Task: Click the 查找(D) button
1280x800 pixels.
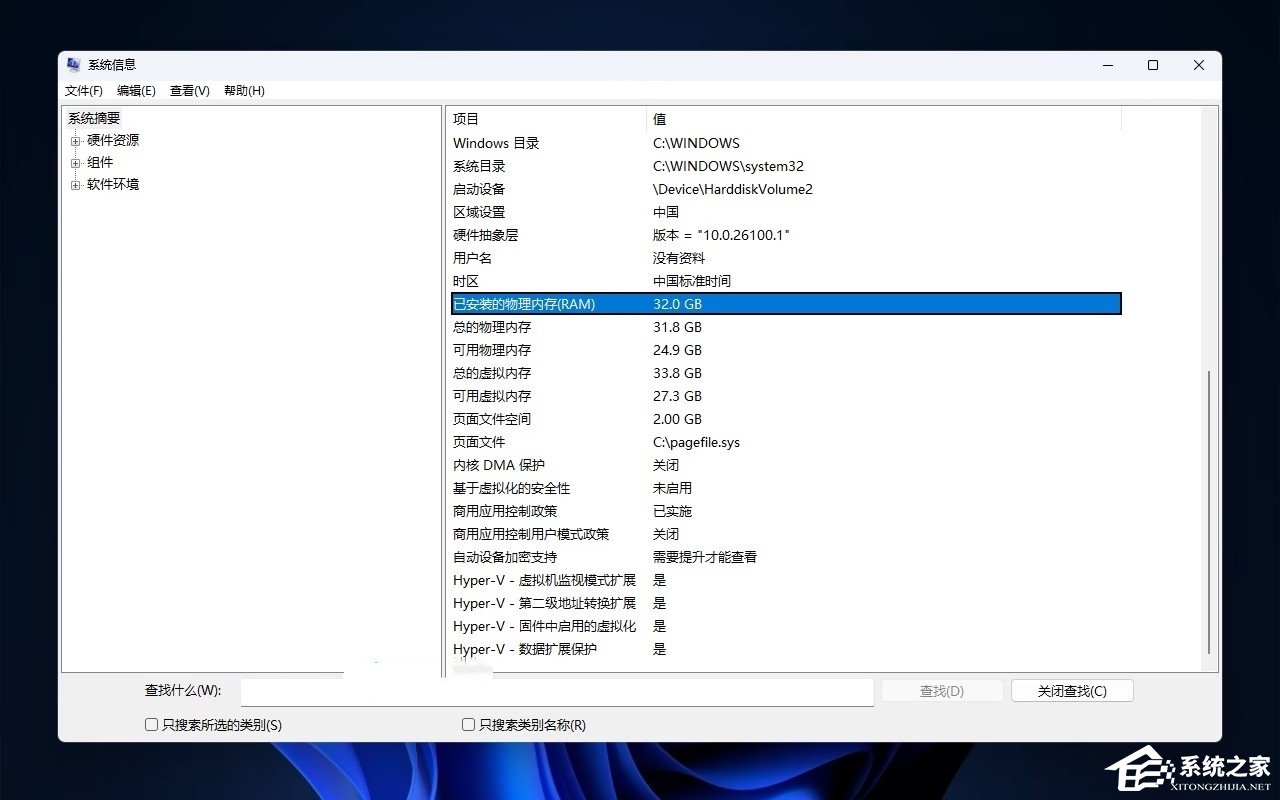Action: 941,690
